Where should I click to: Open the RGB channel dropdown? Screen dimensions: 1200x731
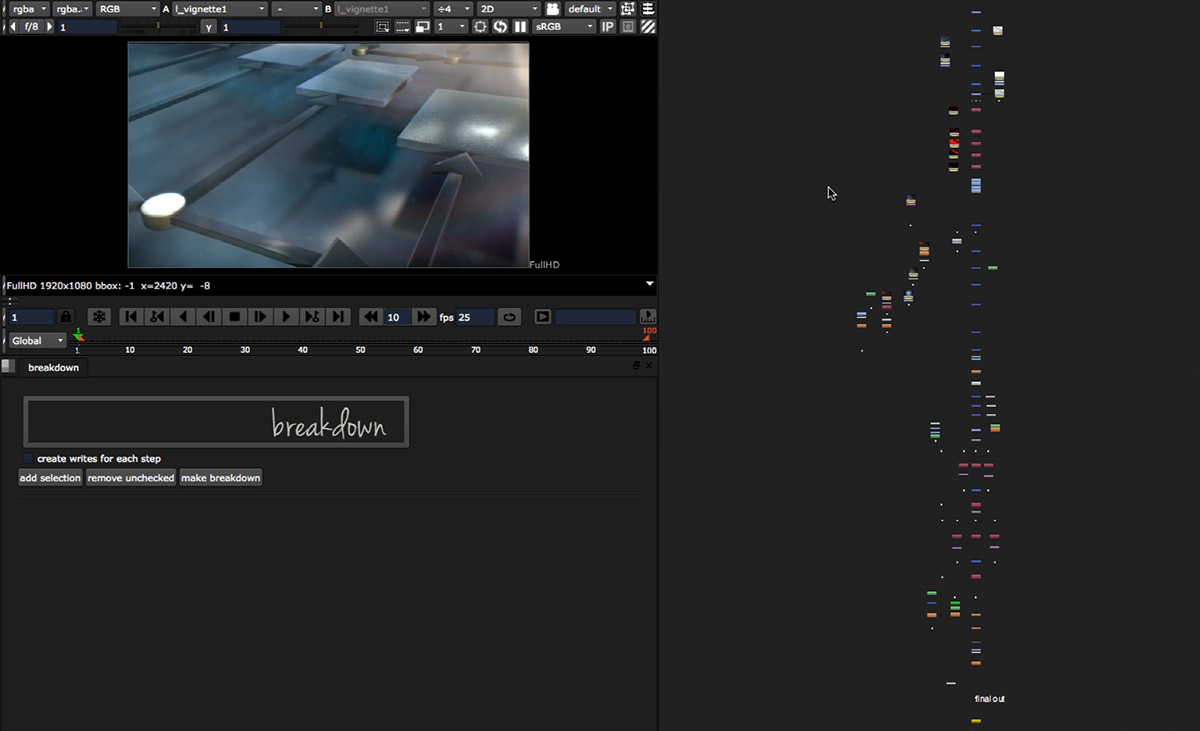click(x=125, y=9)
